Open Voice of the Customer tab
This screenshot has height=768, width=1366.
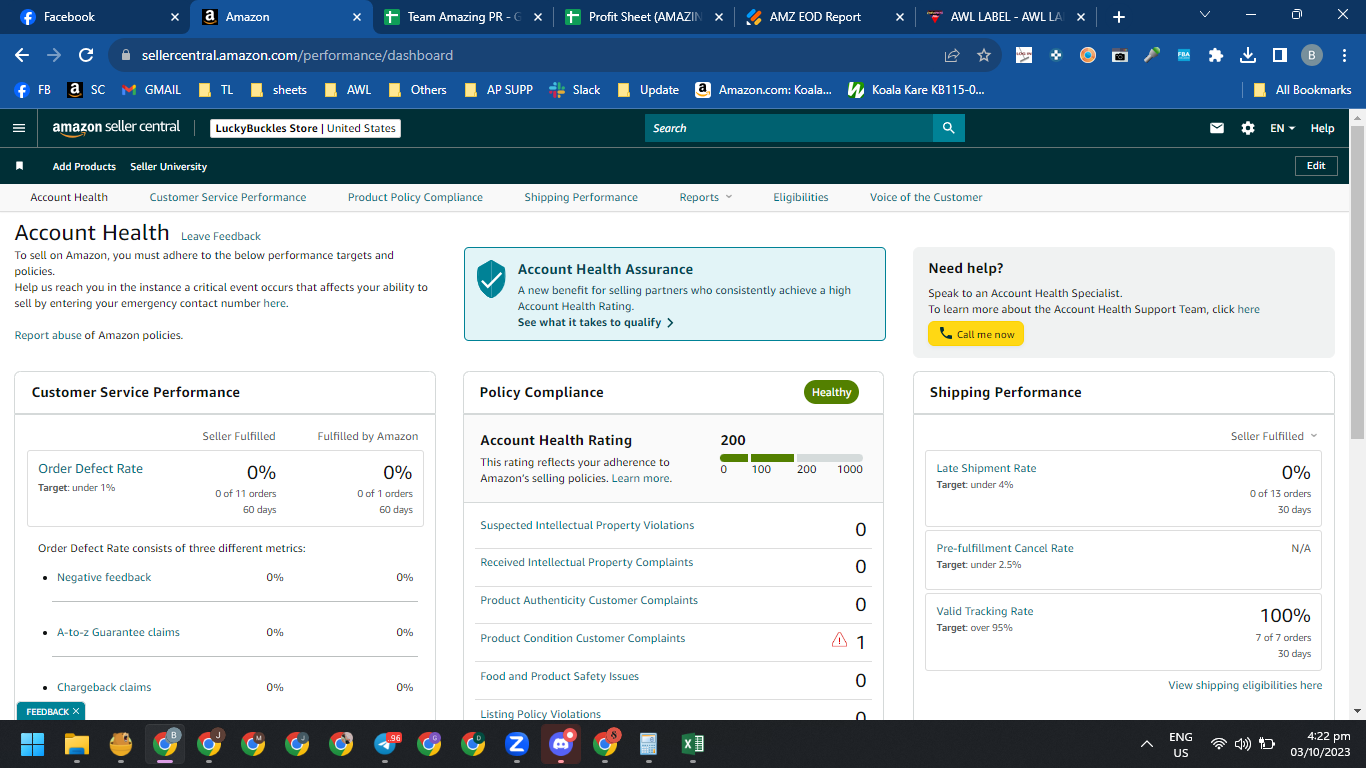[x=926, y=197]
